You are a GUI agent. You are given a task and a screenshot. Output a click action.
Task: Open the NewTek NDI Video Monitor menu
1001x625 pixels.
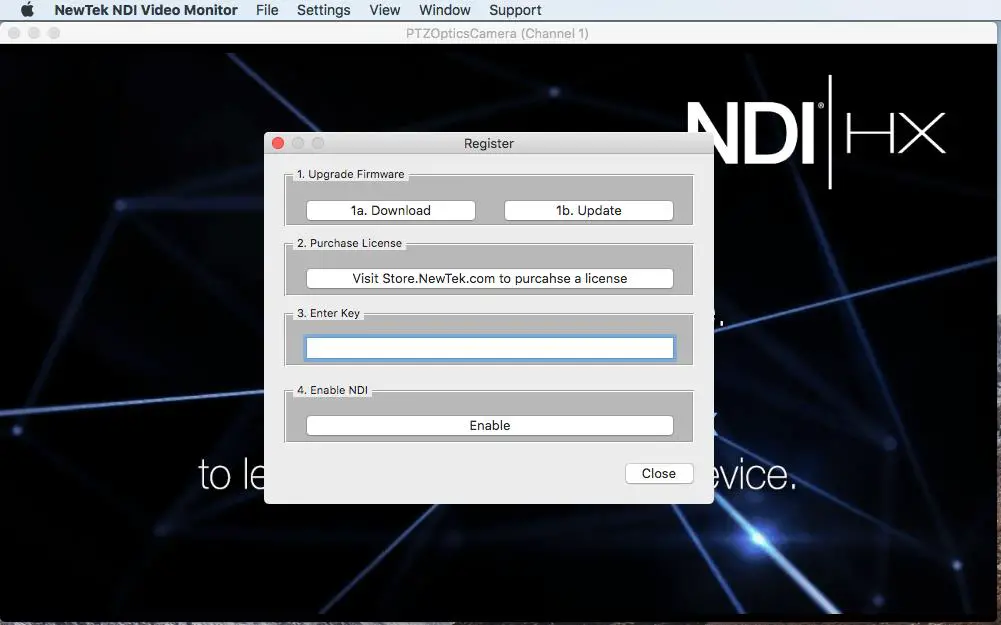pos(146,10)
